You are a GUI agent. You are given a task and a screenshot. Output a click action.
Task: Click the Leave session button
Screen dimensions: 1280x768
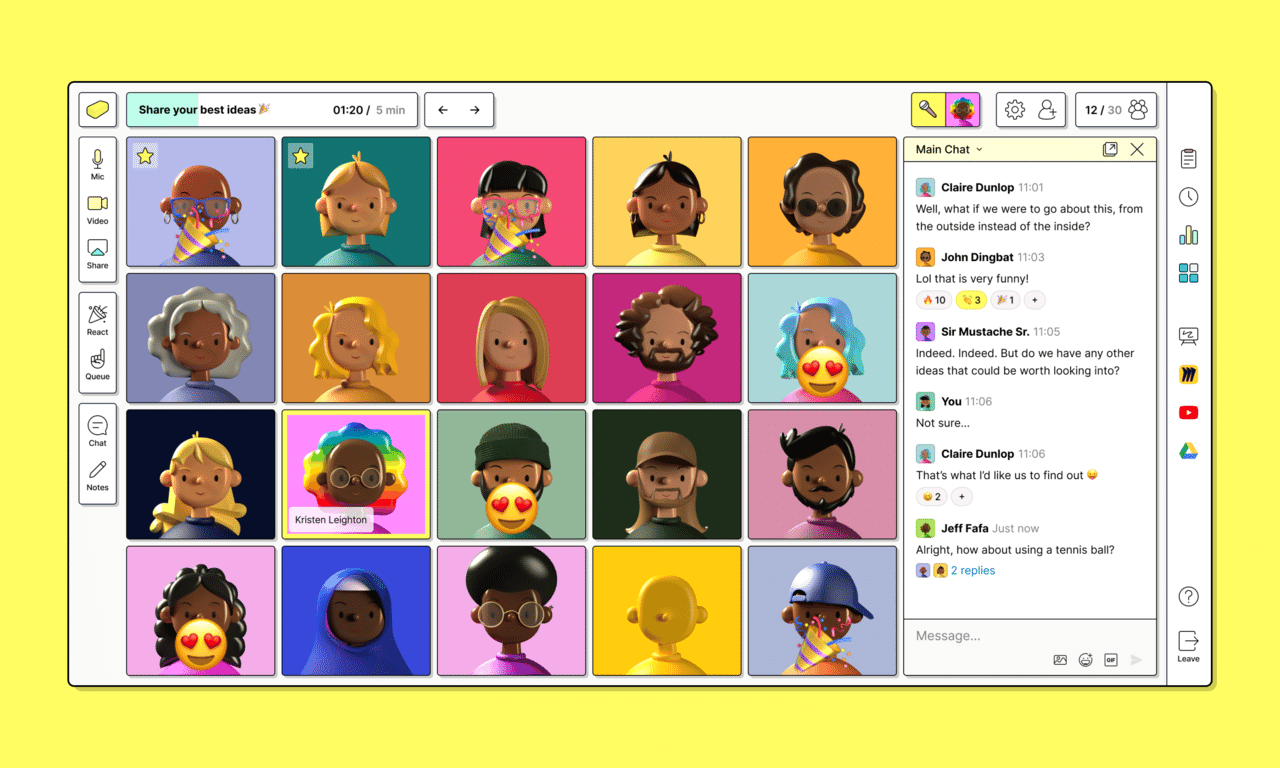coord(1188,645)
